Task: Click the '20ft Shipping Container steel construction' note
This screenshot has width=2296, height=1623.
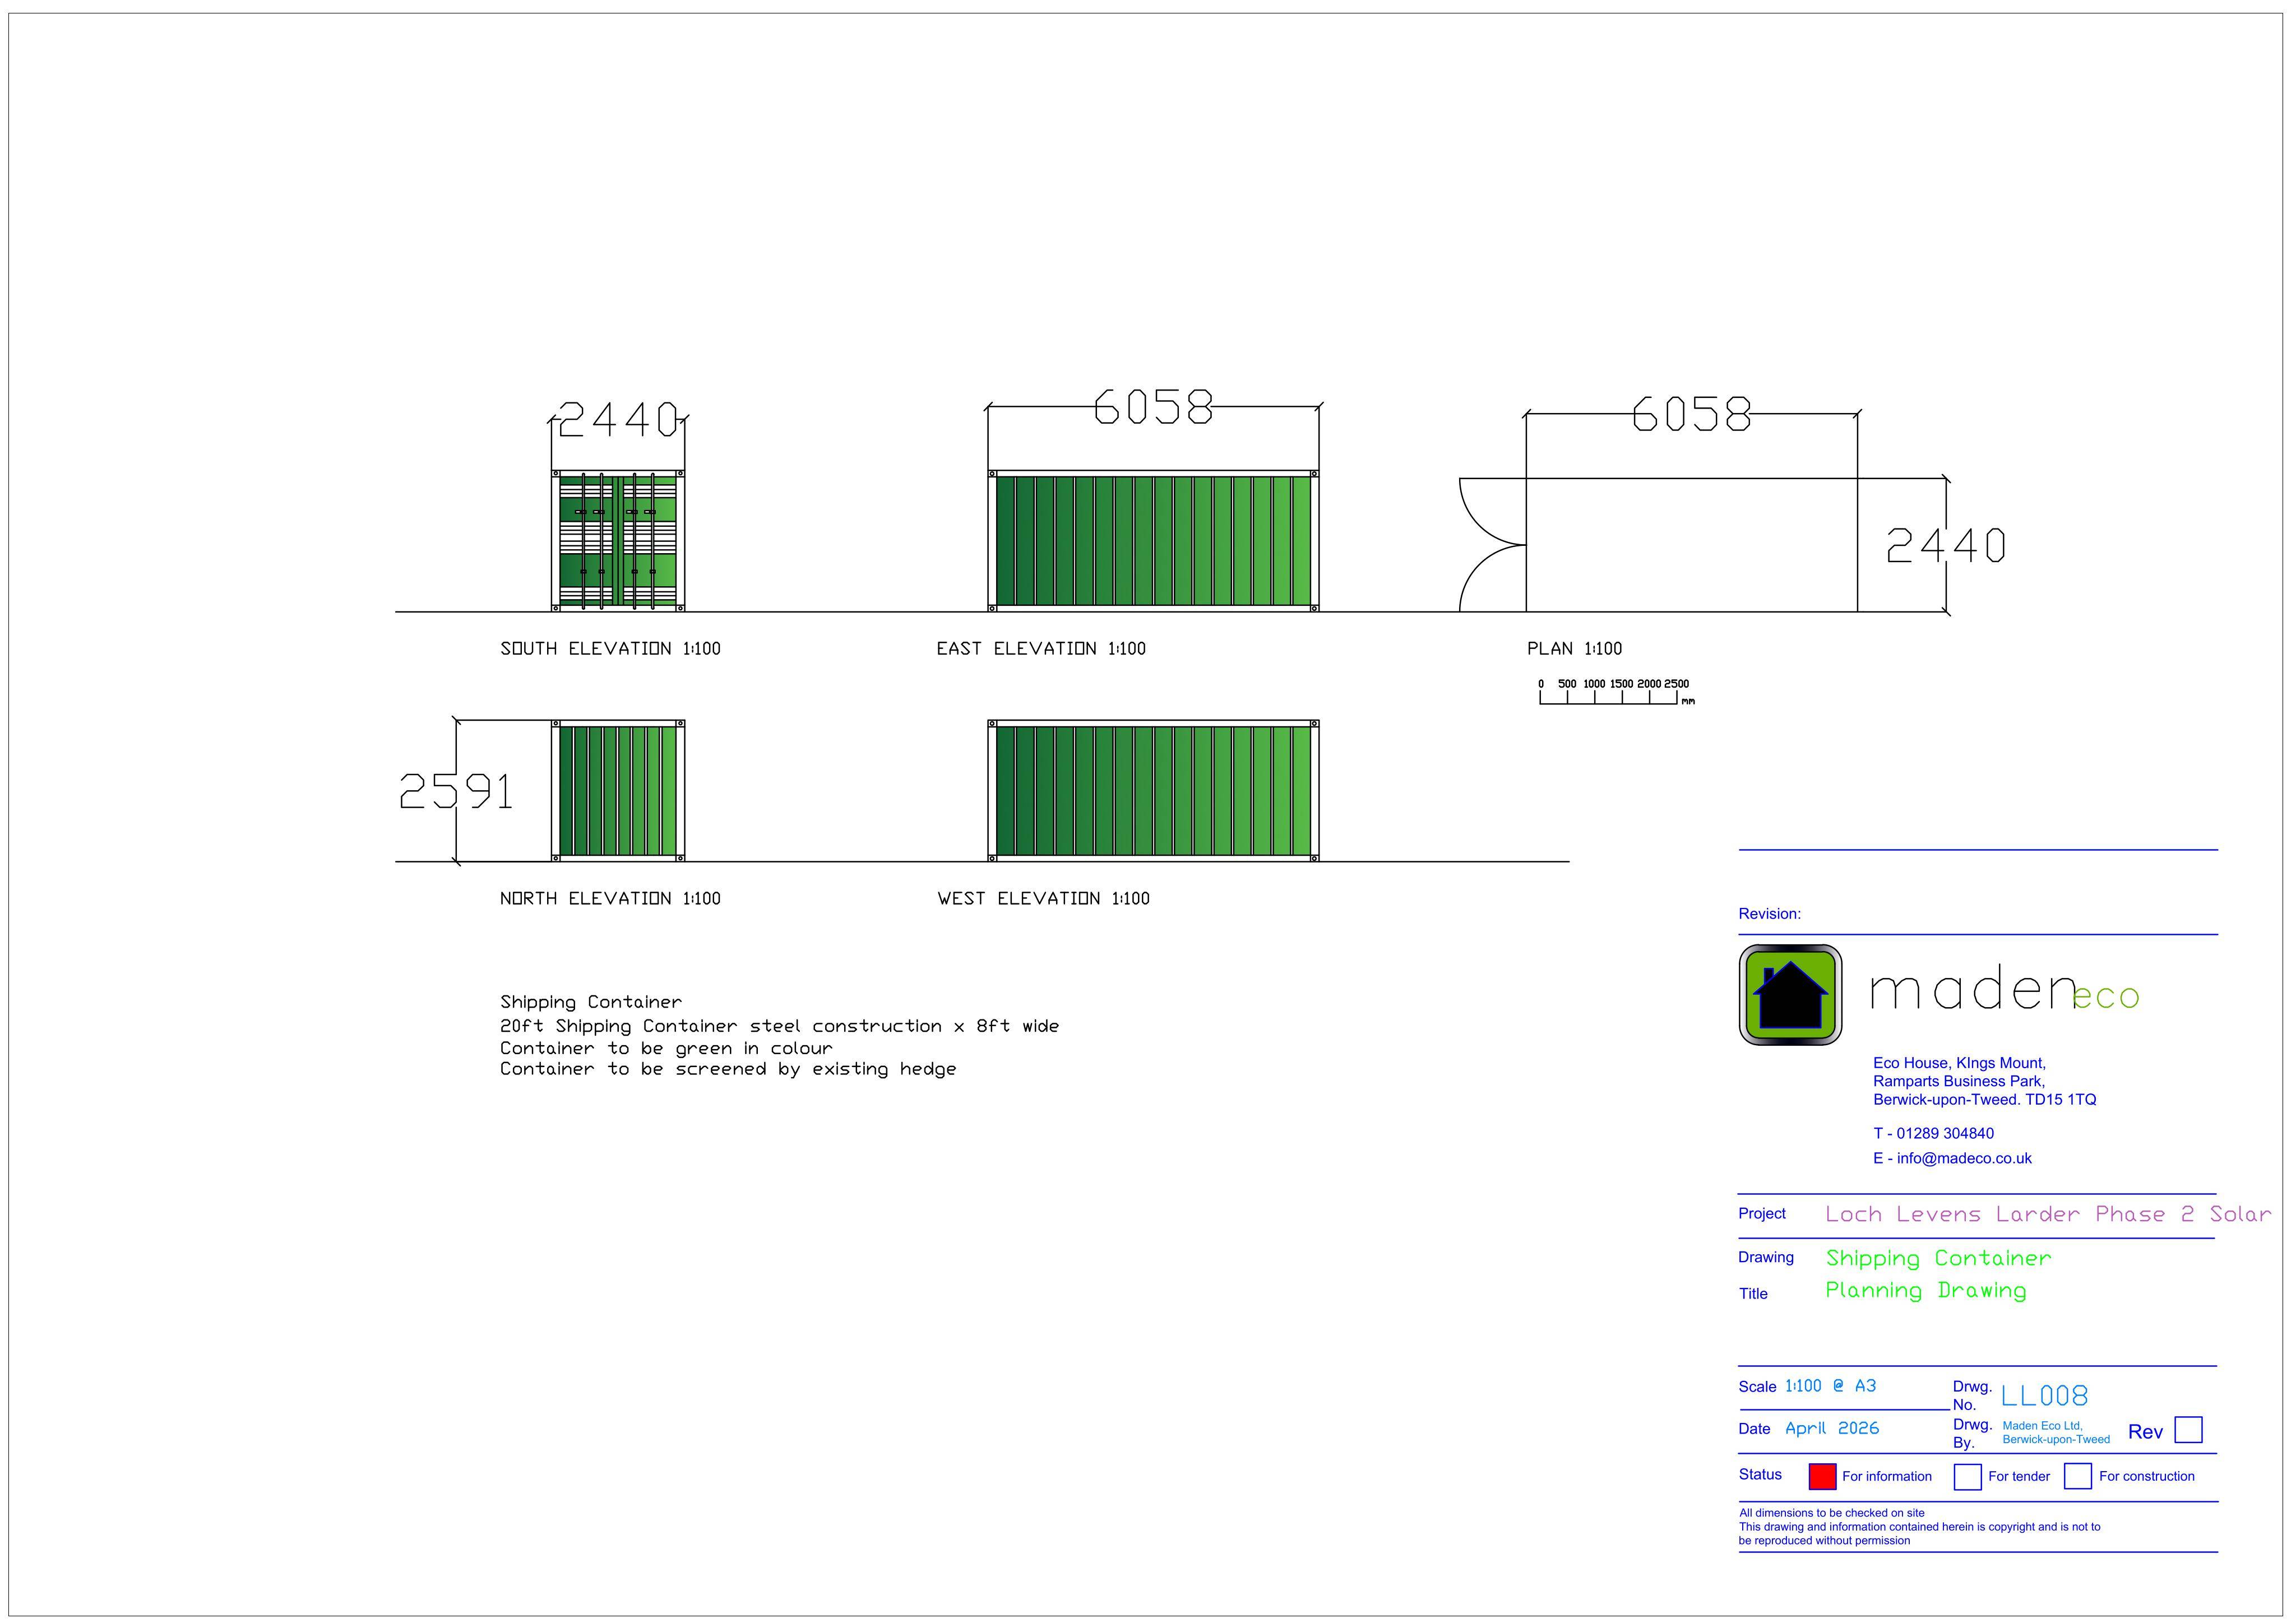Action: [779, 1026]
